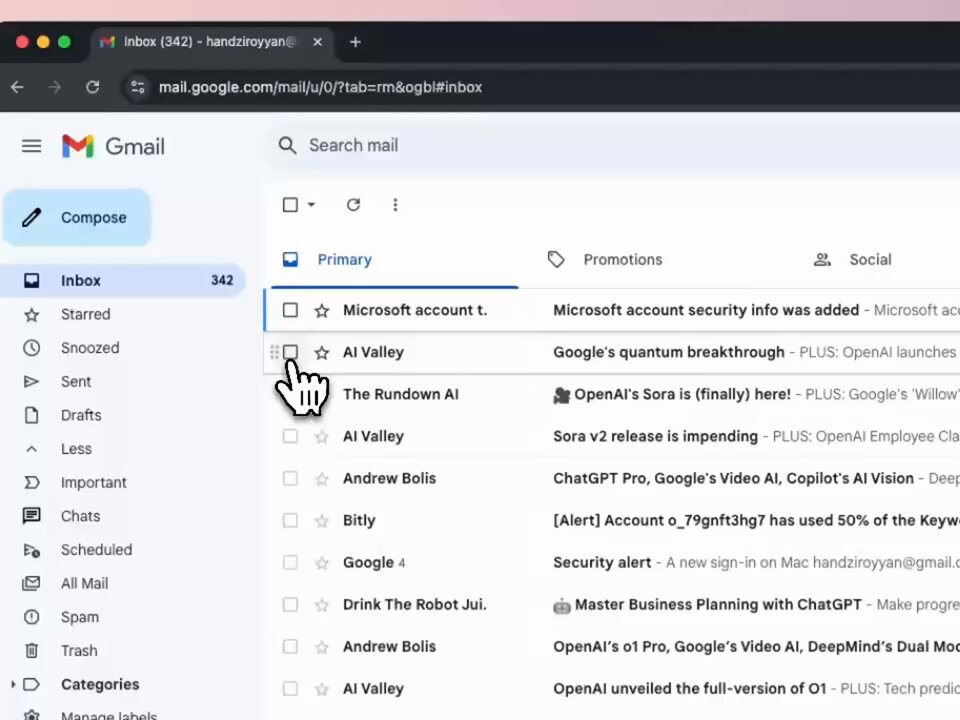
Task: Click the Important marker icon in sidebar
Action: [x=31, y=482]
